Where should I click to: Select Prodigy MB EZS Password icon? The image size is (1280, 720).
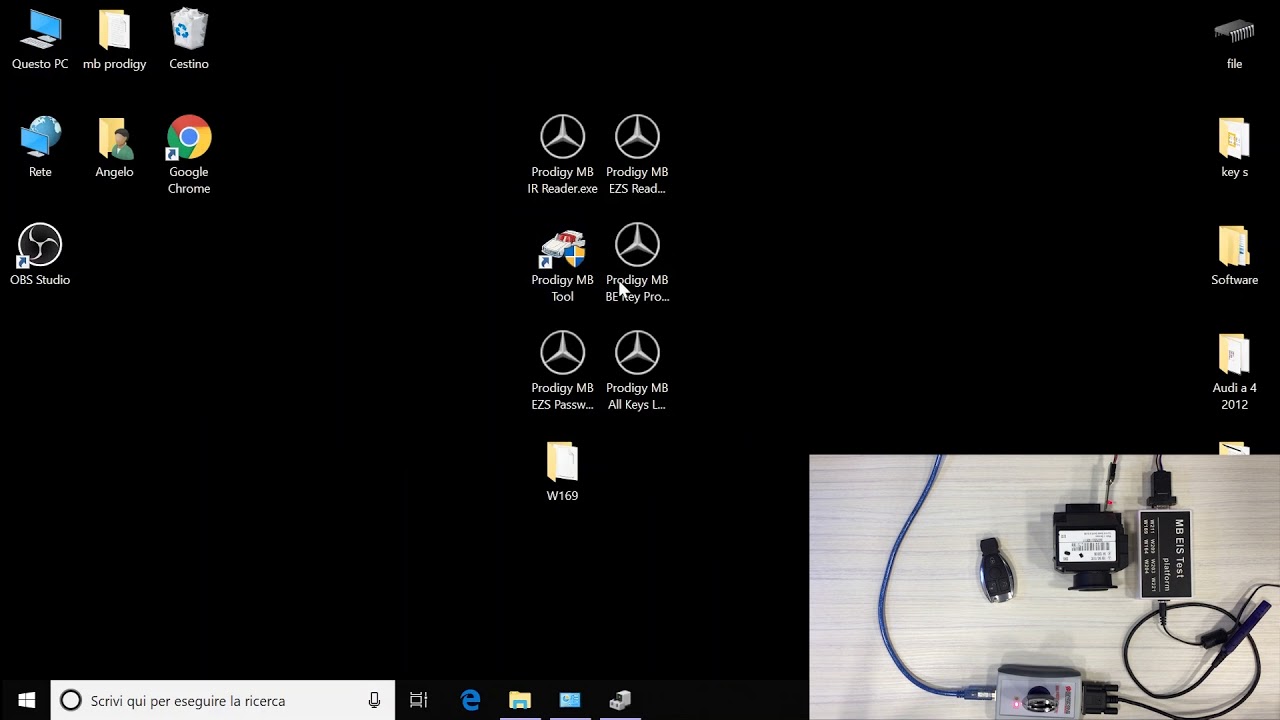pyautogui.click(x=562, y=371)
